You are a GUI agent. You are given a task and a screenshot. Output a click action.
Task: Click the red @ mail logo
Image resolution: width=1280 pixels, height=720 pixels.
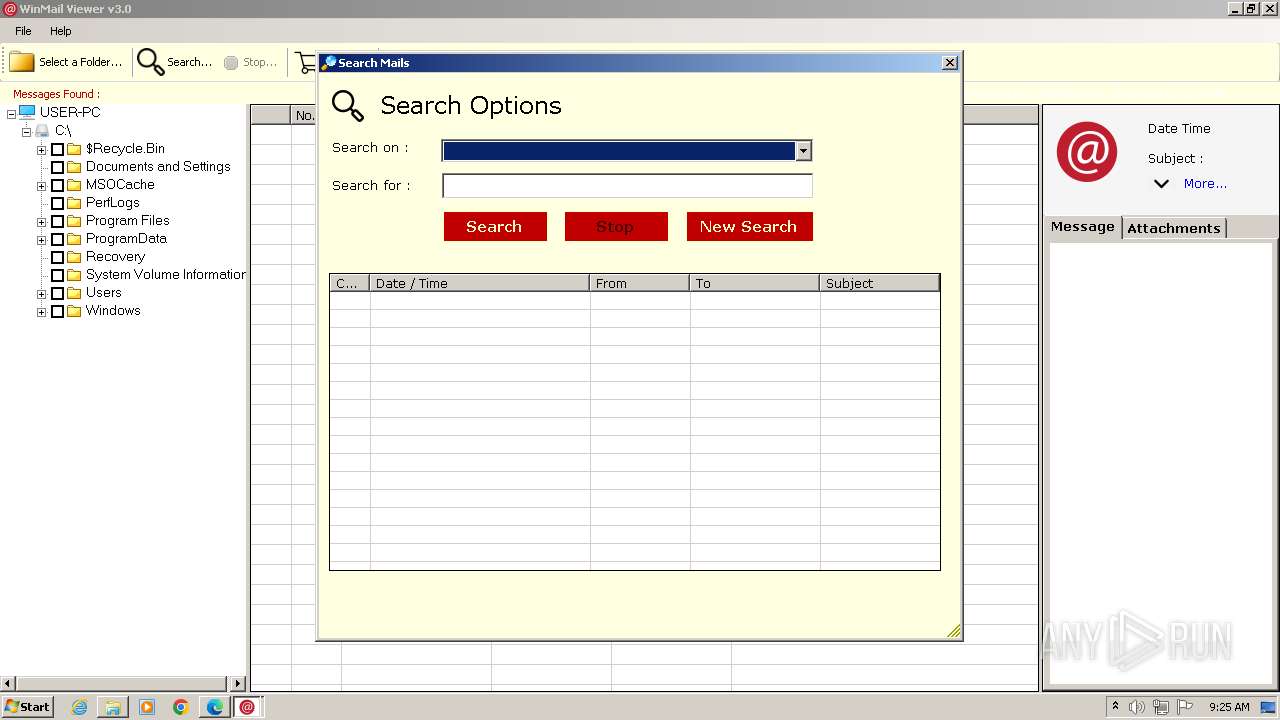tap(1087, 151)
